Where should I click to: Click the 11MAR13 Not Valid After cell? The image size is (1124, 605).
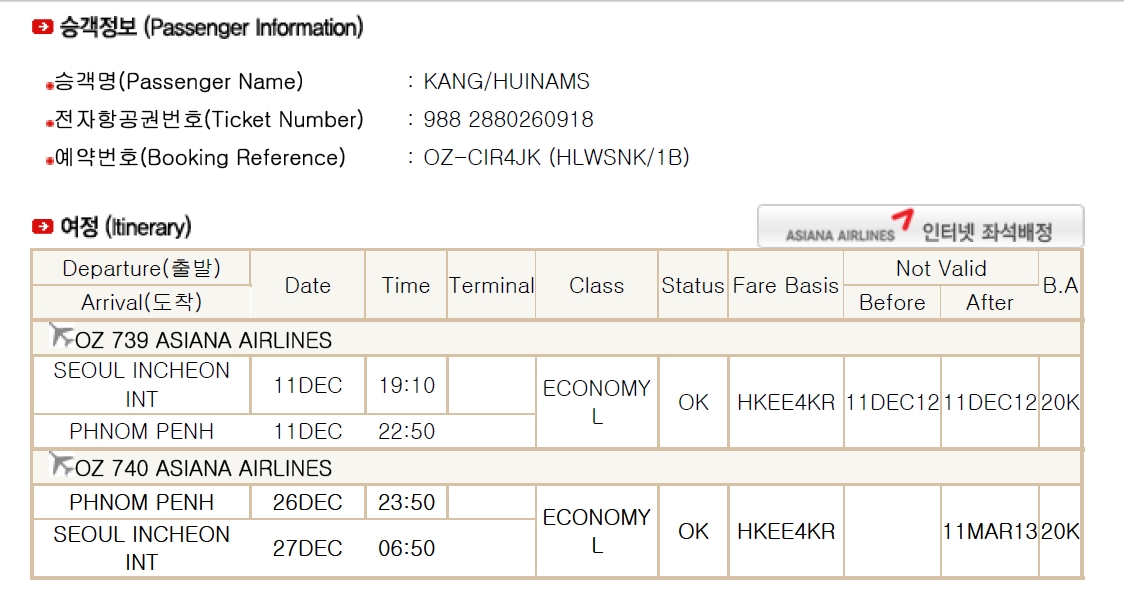[x=989, y=531]
